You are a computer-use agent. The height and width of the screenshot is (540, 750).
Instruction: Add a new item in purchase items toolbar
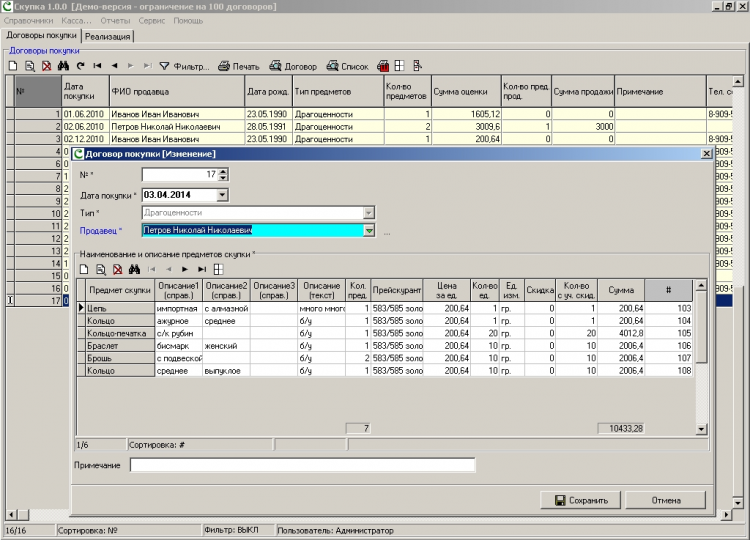coord(85,269)
